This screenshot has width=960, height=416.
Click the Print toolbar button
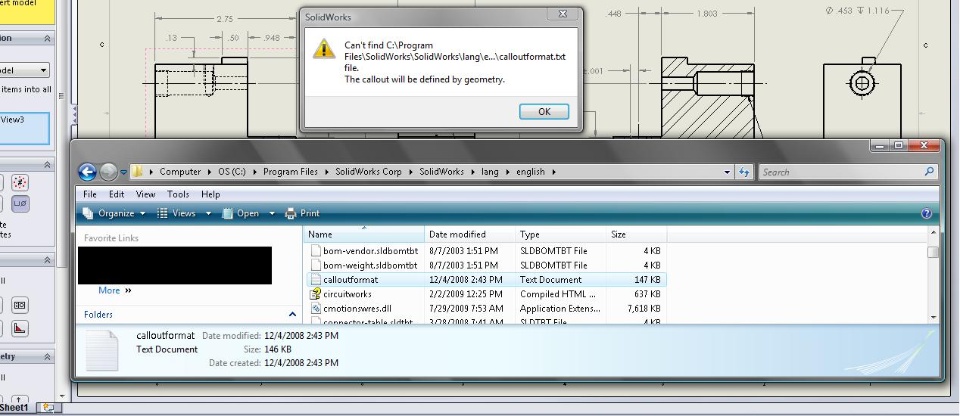pos(302,213)
